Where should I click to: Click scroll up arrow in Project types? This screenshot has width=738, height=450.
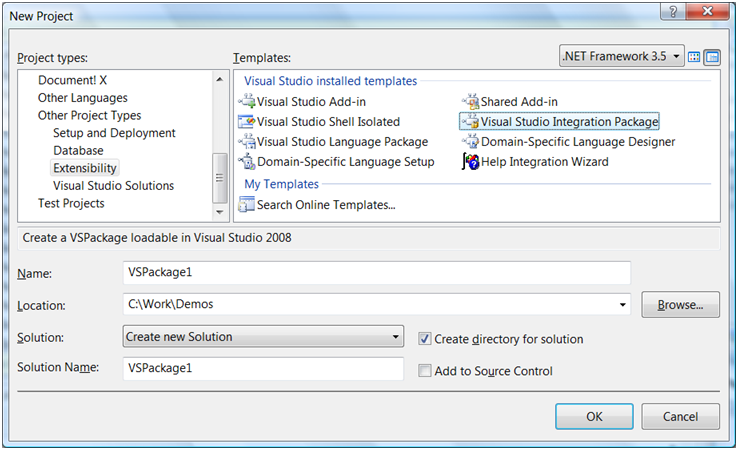click(219, 80)
